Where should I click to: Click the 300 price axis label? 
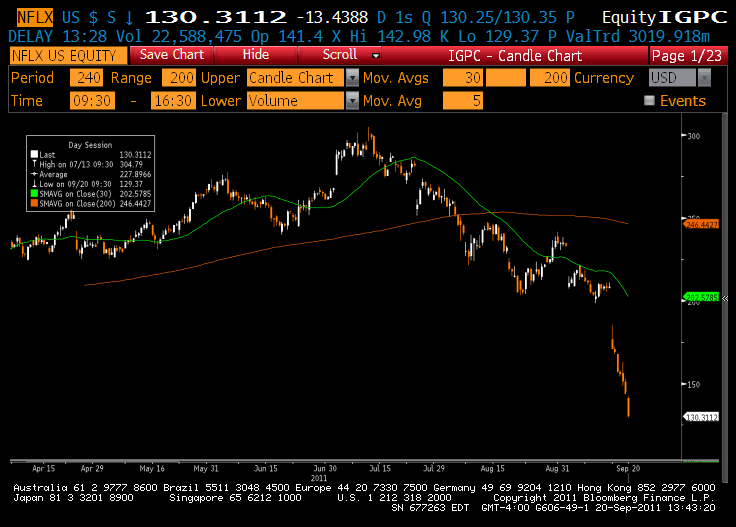(x=694, y=136)
